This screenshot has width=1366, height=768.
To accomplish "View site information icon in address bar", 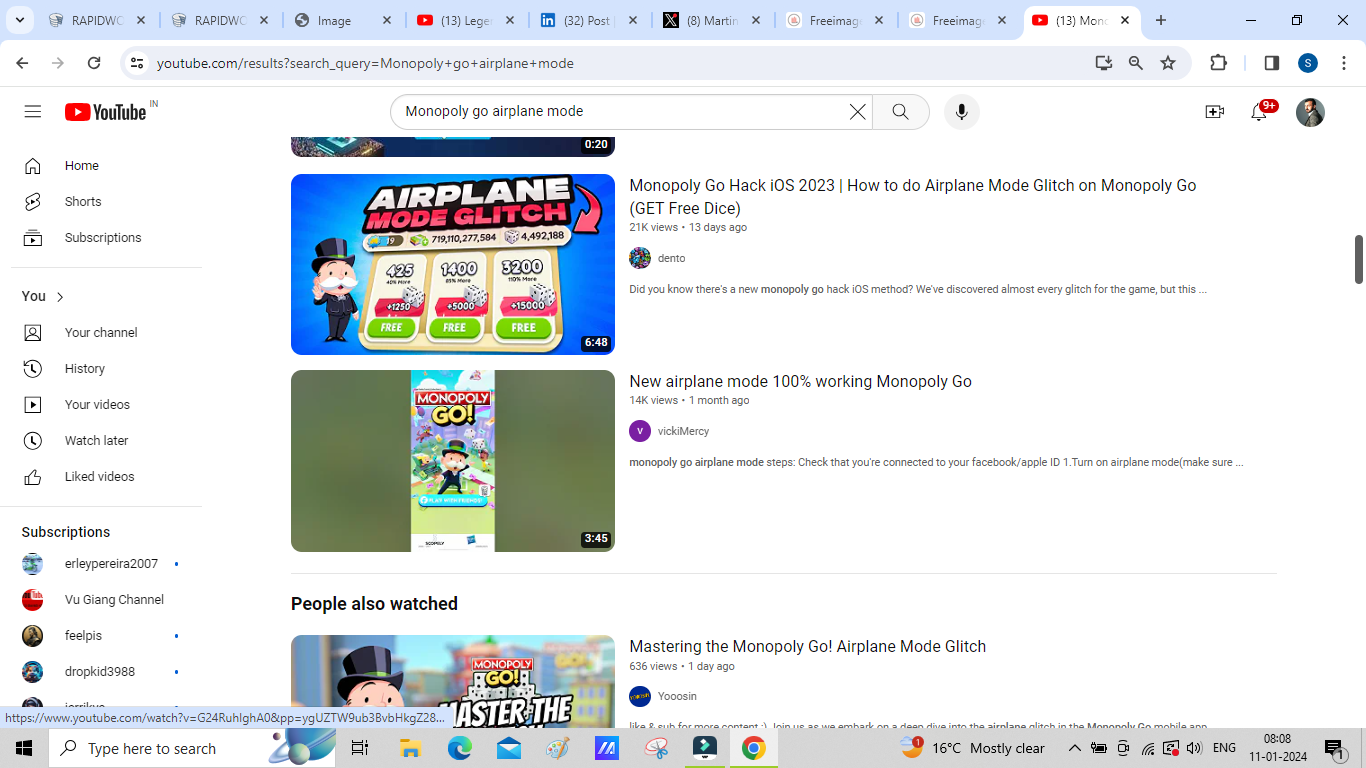I will click(137, 63).
